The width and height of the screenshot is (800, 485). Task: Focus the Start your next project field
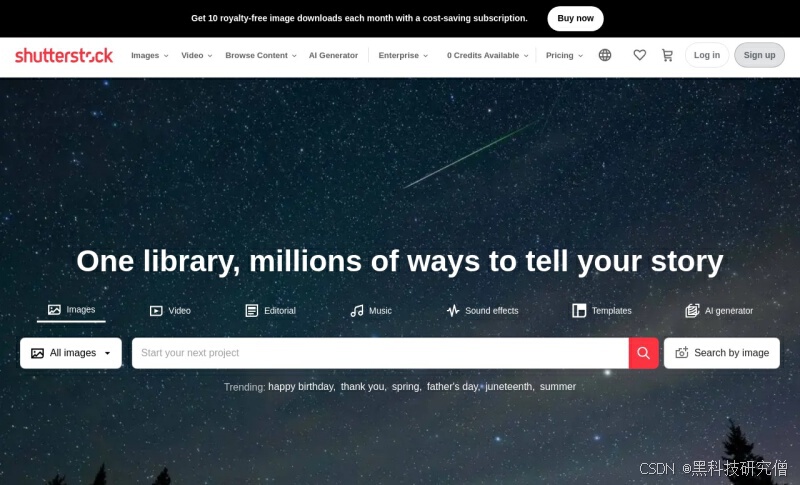coord(380,353)
